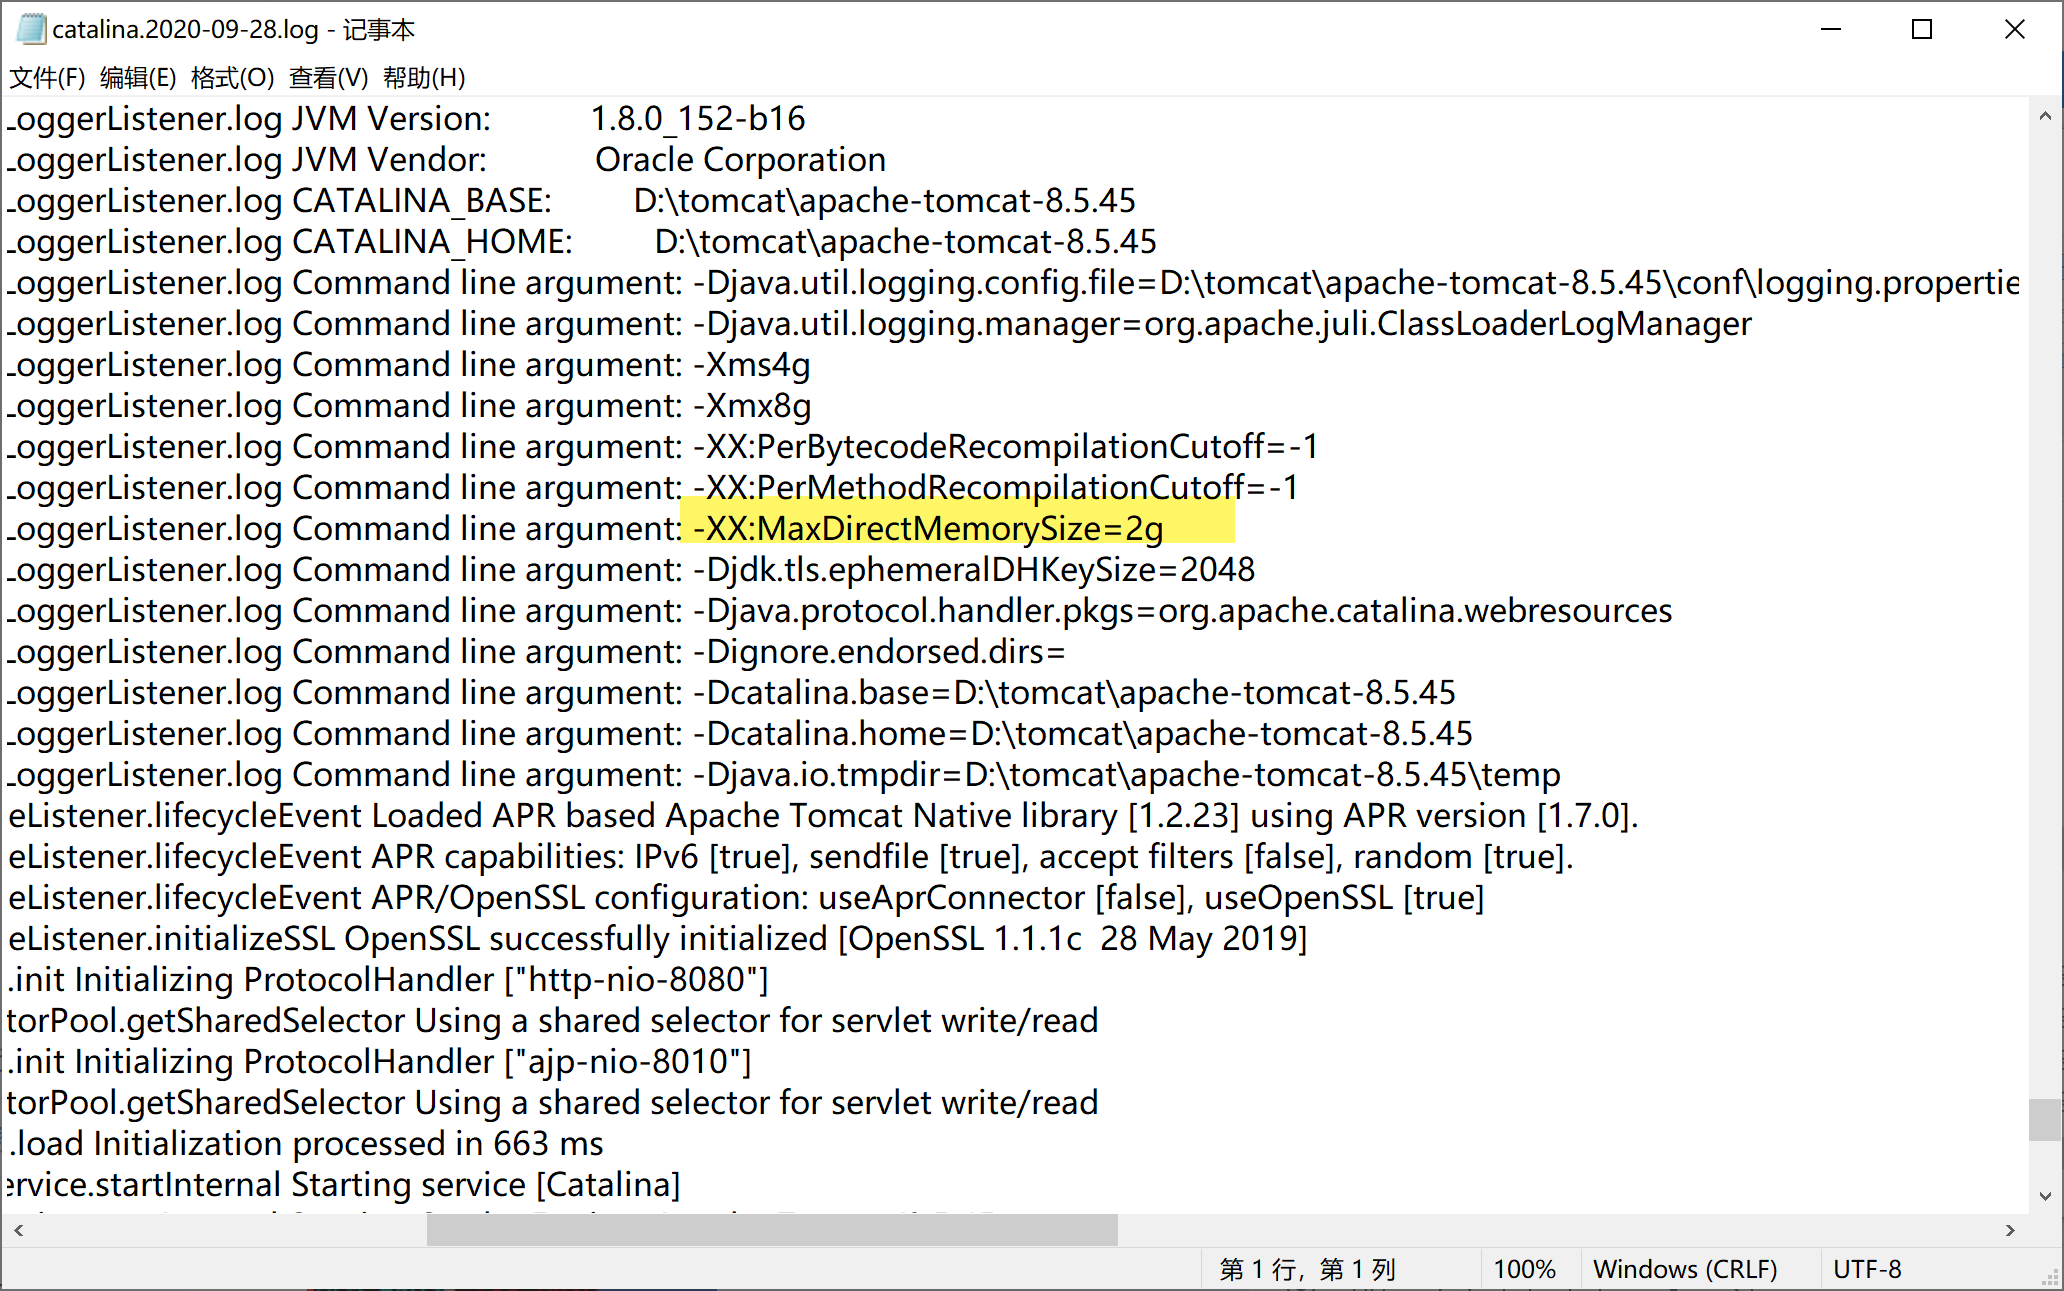Maximize the Notepad window
Viewport: 2064px width, 1291px height.
(1921, 29)
